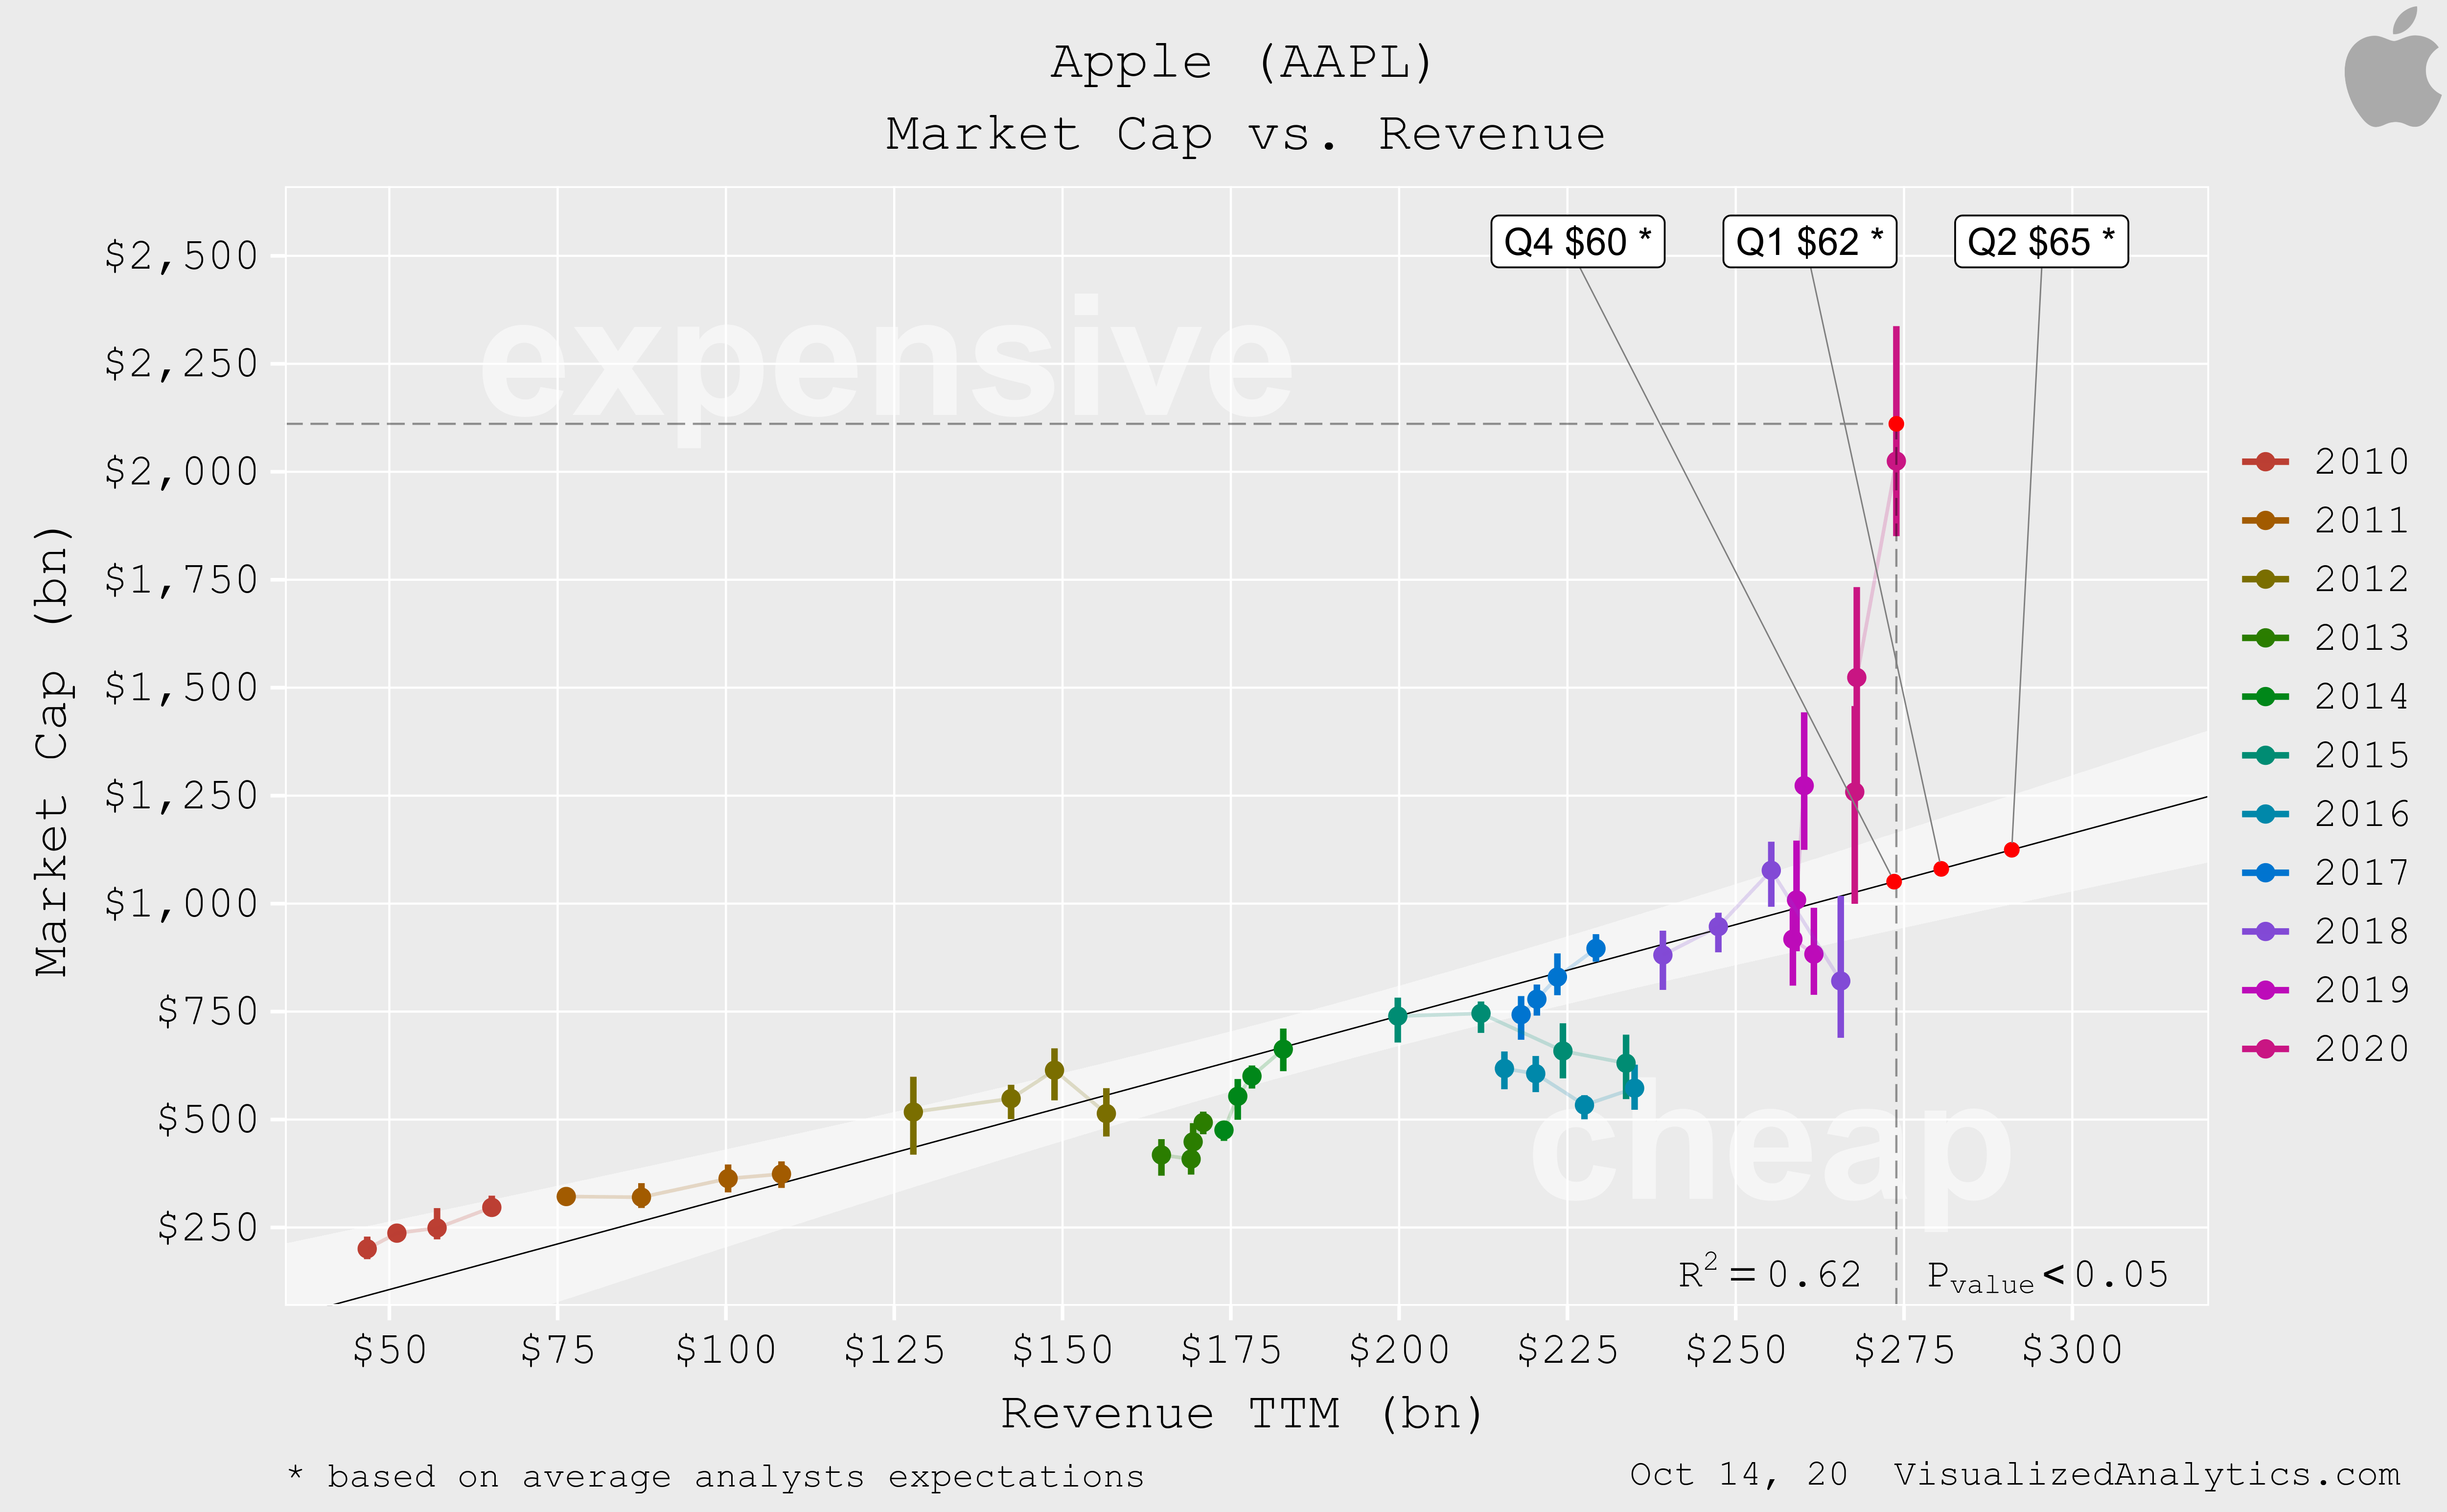Click the $300 revenue tick label
The width and height of the screenshot is (2447, 1512).
pos(2072,1350)
